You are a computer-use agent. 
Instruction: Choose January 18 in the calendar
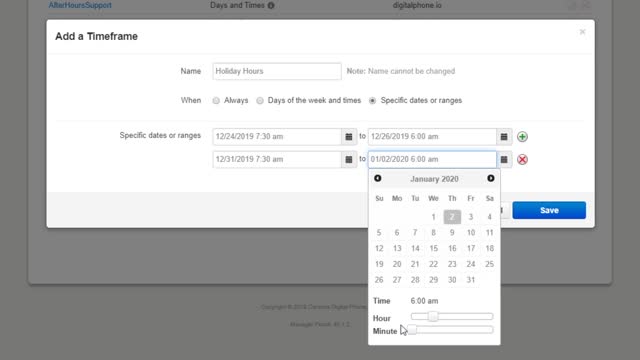[489, 249]
